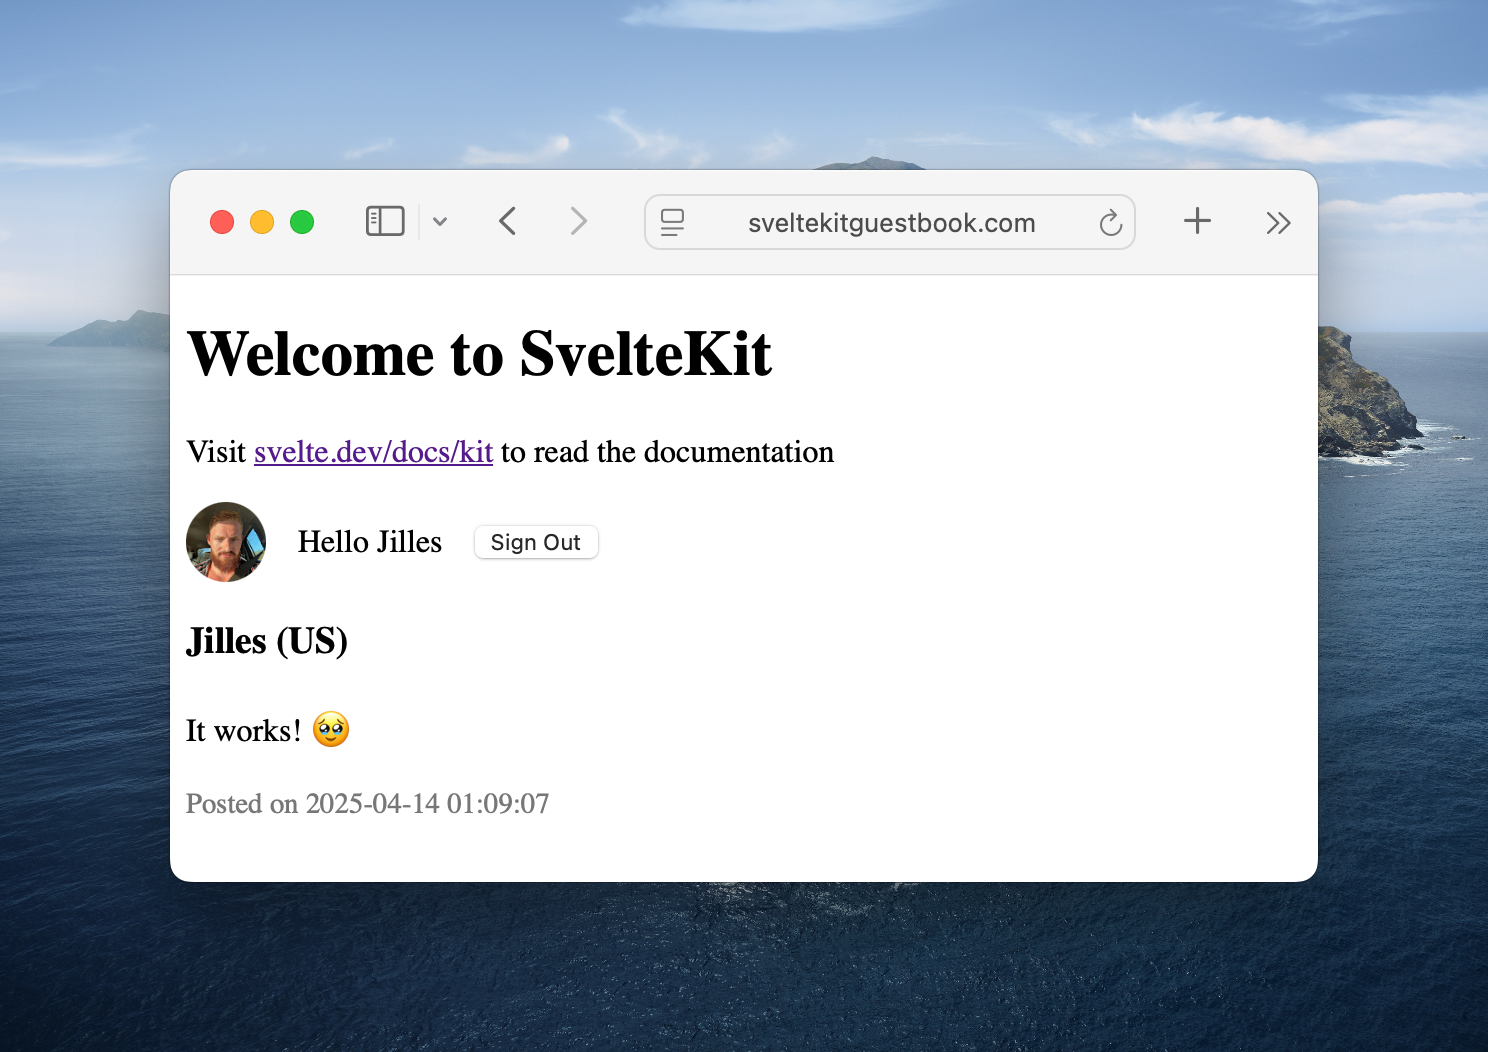Click Jilles's profile avatar photo
This screenshot has height=1052, width=1488.
coord(226,542)
